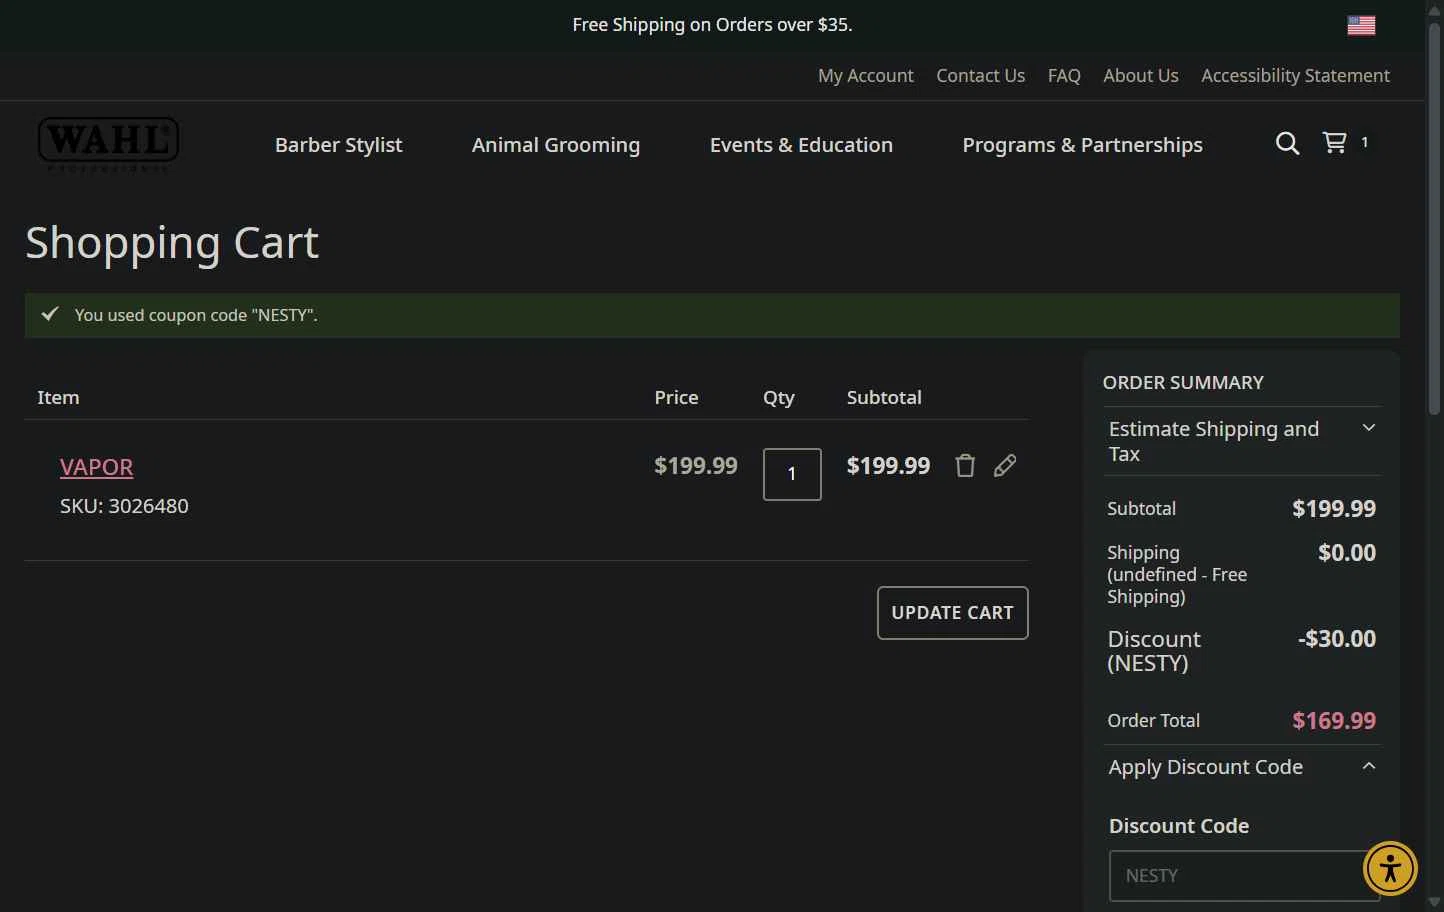The width and height of the screenshot is (1444, 912).
Task: Click the discount amount "-$30.00"
Action: click(1337, 638)
